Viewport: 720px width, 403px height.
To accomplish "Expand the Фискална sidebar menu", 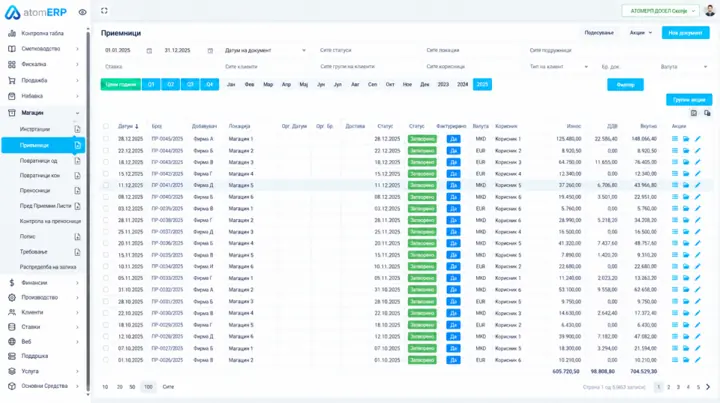I will click(x=44, y=64).
